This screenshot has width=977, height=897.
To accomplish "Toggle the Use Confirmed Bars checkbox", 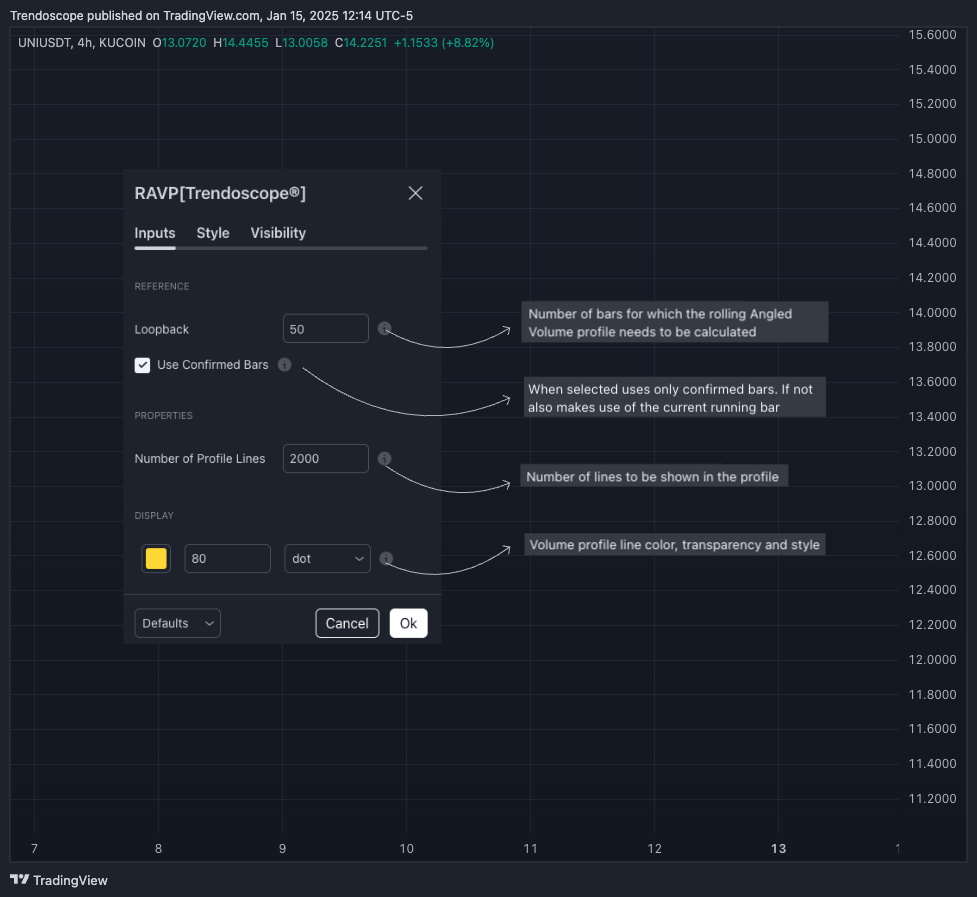I will click(x=143, y=365).
